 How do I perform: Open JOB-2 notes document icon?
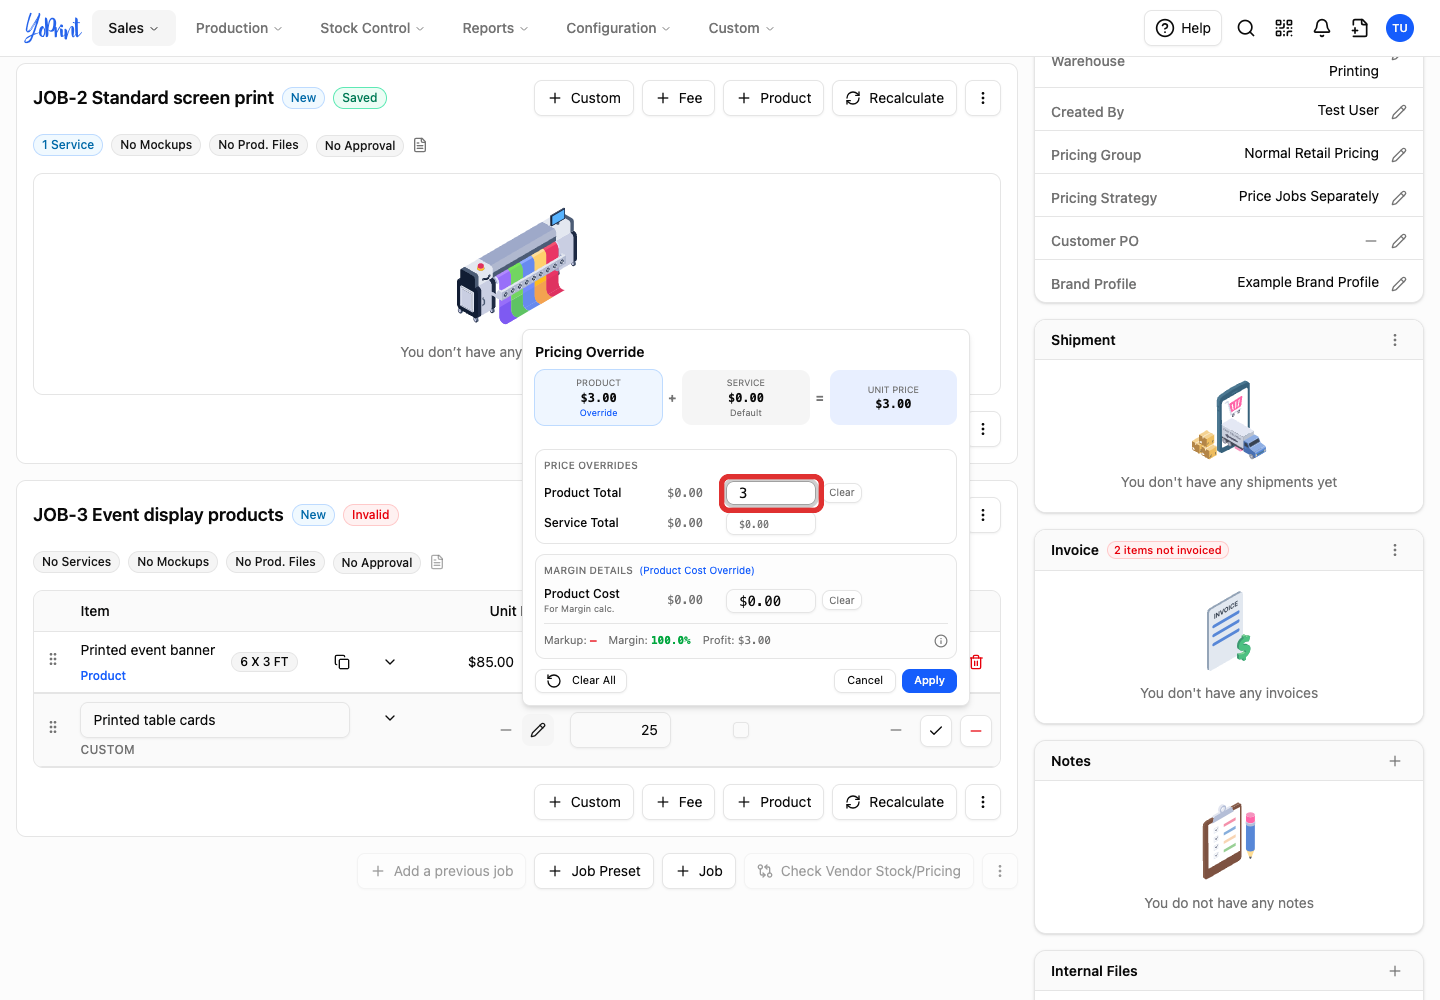(420, 145)
